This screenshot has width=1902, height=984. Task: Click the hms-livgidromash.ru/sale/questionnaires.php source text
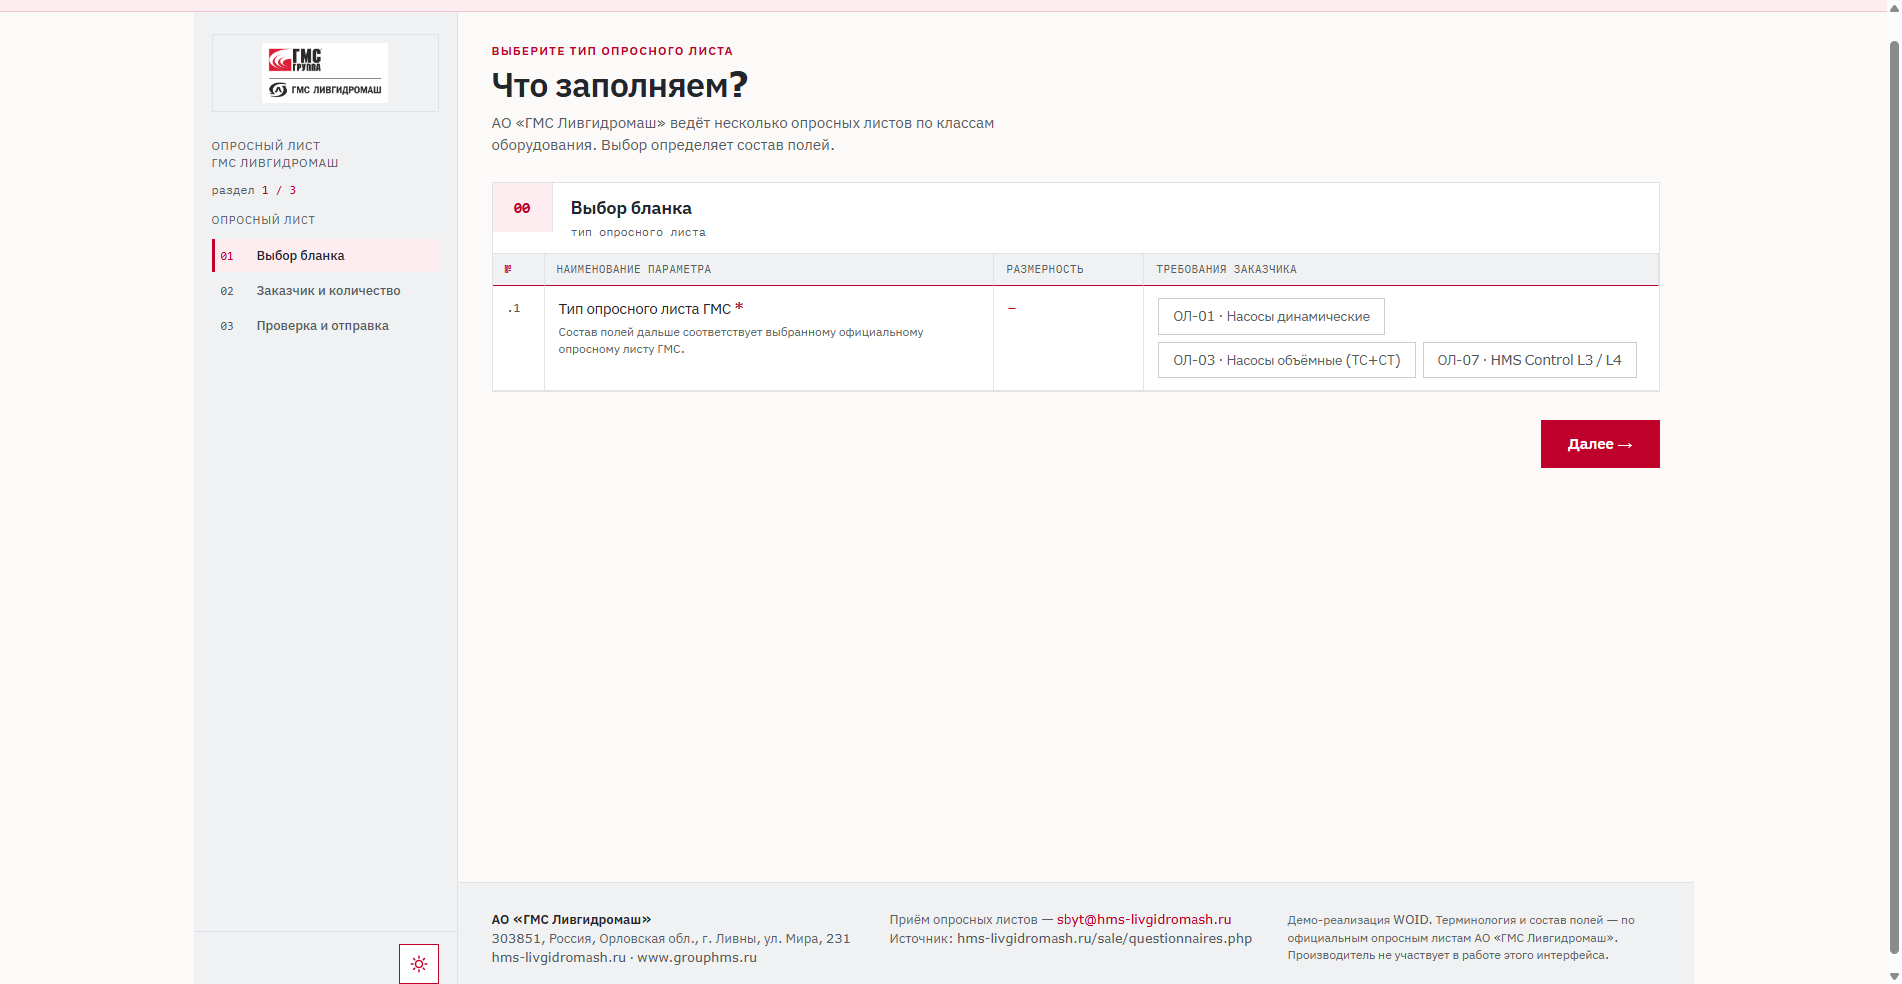[x=1104, y=939]
